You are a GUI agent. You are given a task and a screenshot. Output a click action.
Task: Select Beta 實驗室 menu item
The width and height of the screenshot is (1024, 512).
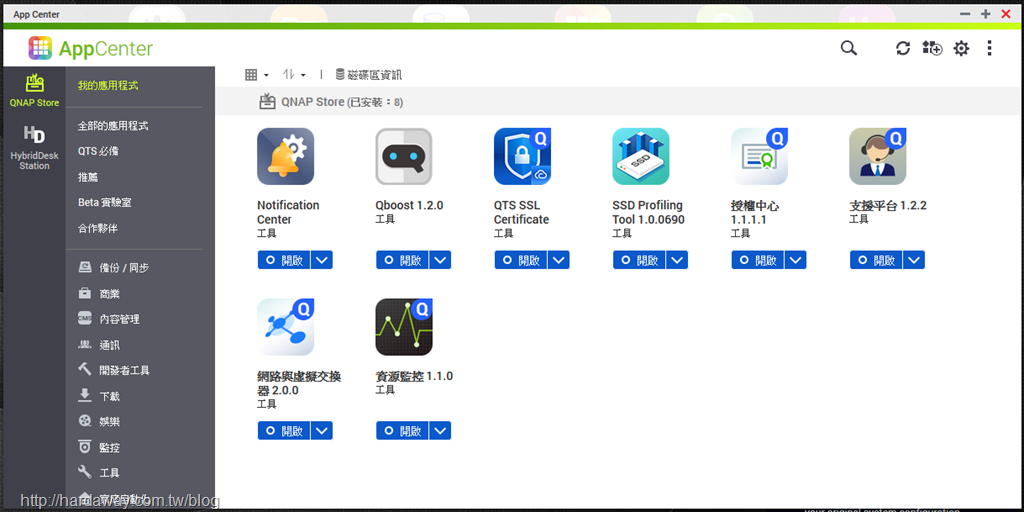click(x=104, y=202)
